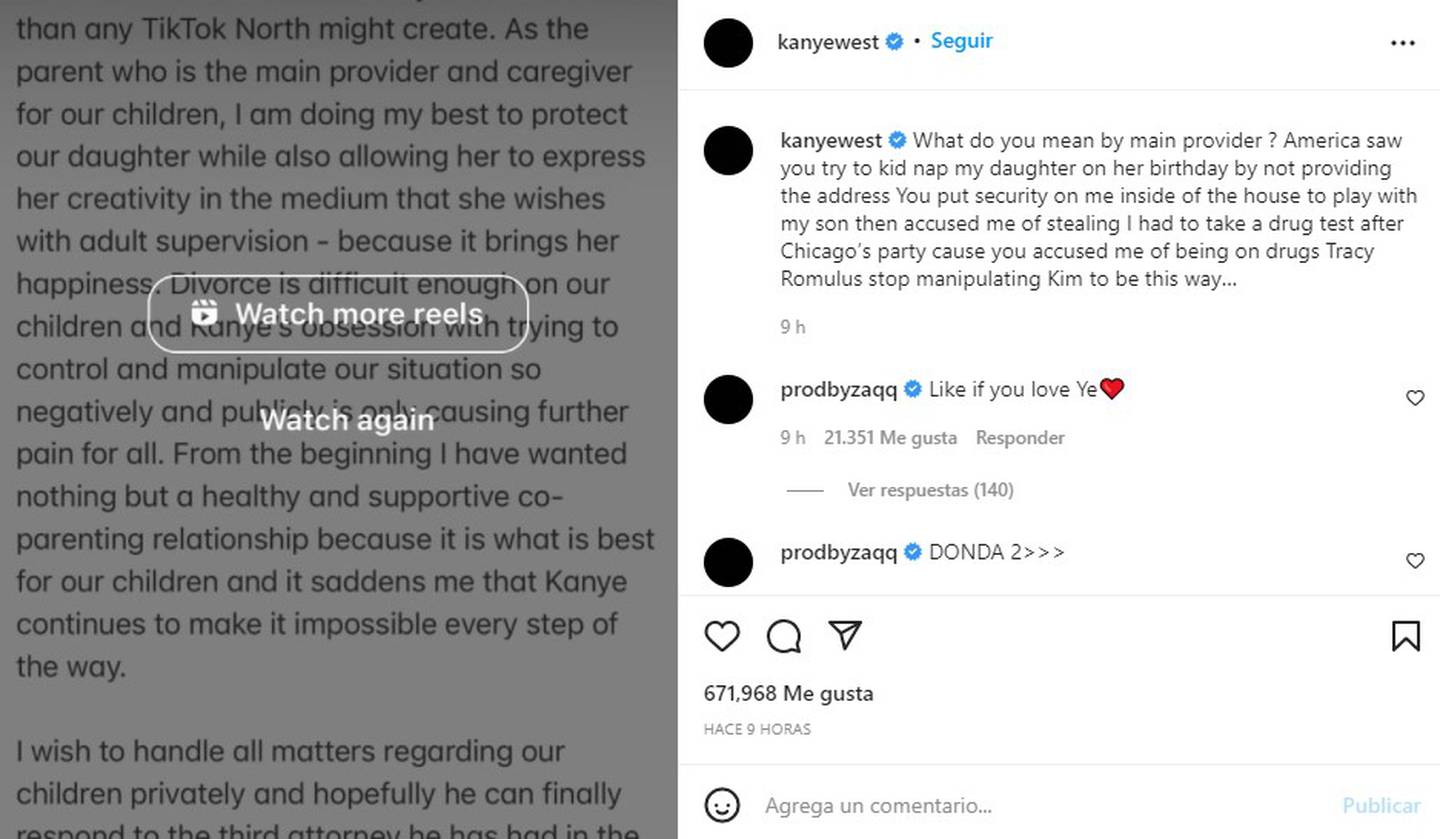
Task: Share post via paper plane icon
Action: pyautogui.click(x=845, y=635)
